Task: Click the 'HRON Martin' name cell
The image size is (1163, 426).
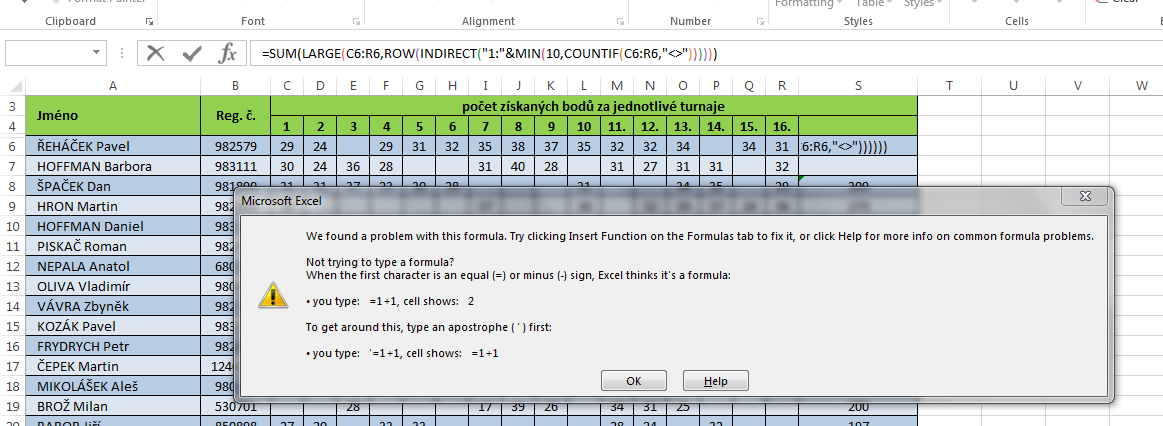Action: (113, 206)
